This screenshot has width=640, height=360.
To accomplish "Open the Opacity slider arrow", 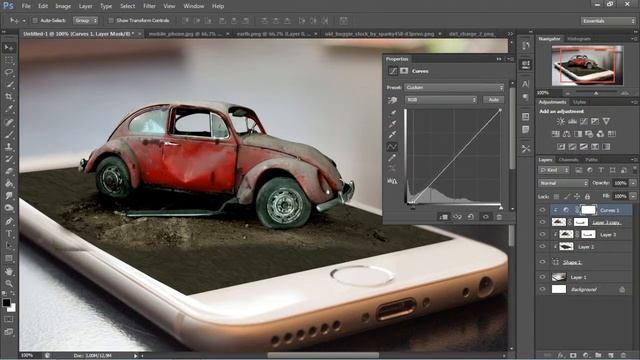I will (633, 183).
